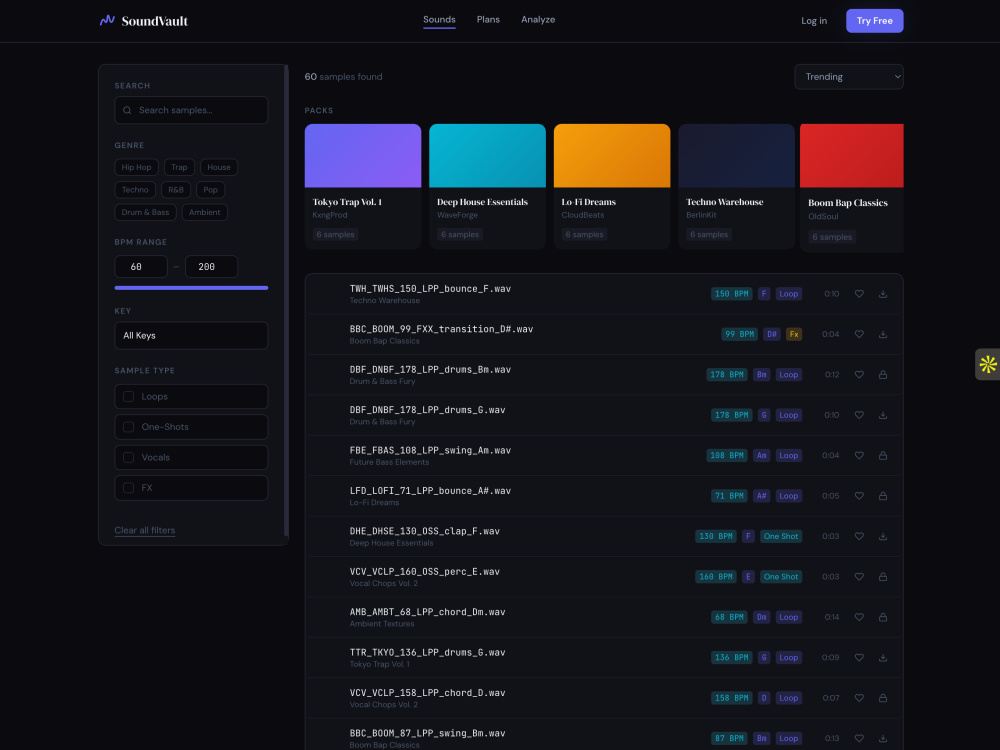1000x750 pixels.
Task: Like FBE_FBAS_108_LPP_swing_Am.wav
Action: click(859, 455)
